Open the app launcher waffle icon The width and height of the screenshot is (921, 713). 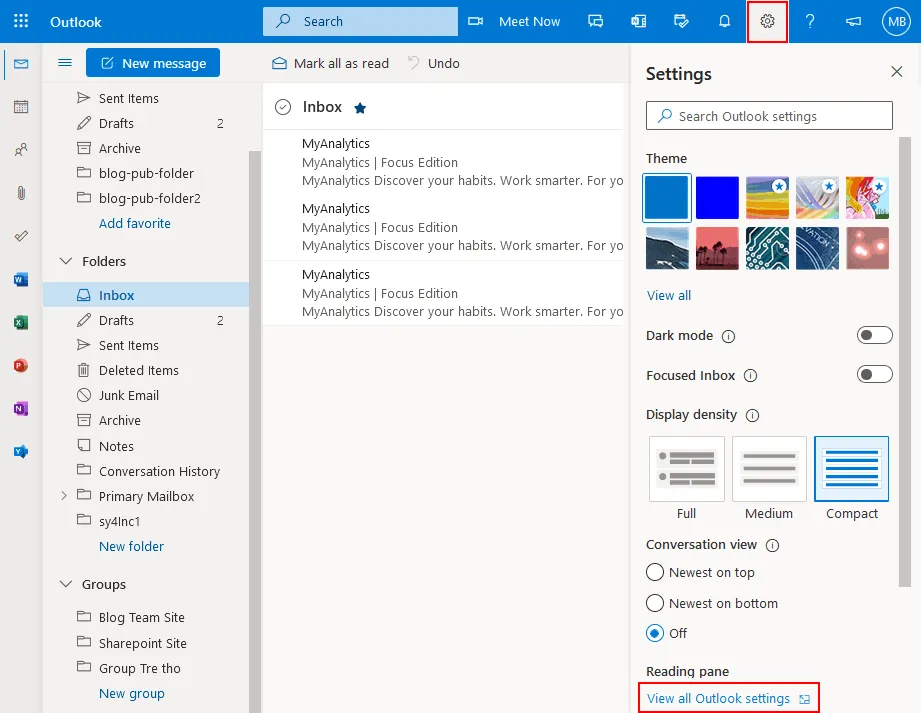tap(21, 21)
